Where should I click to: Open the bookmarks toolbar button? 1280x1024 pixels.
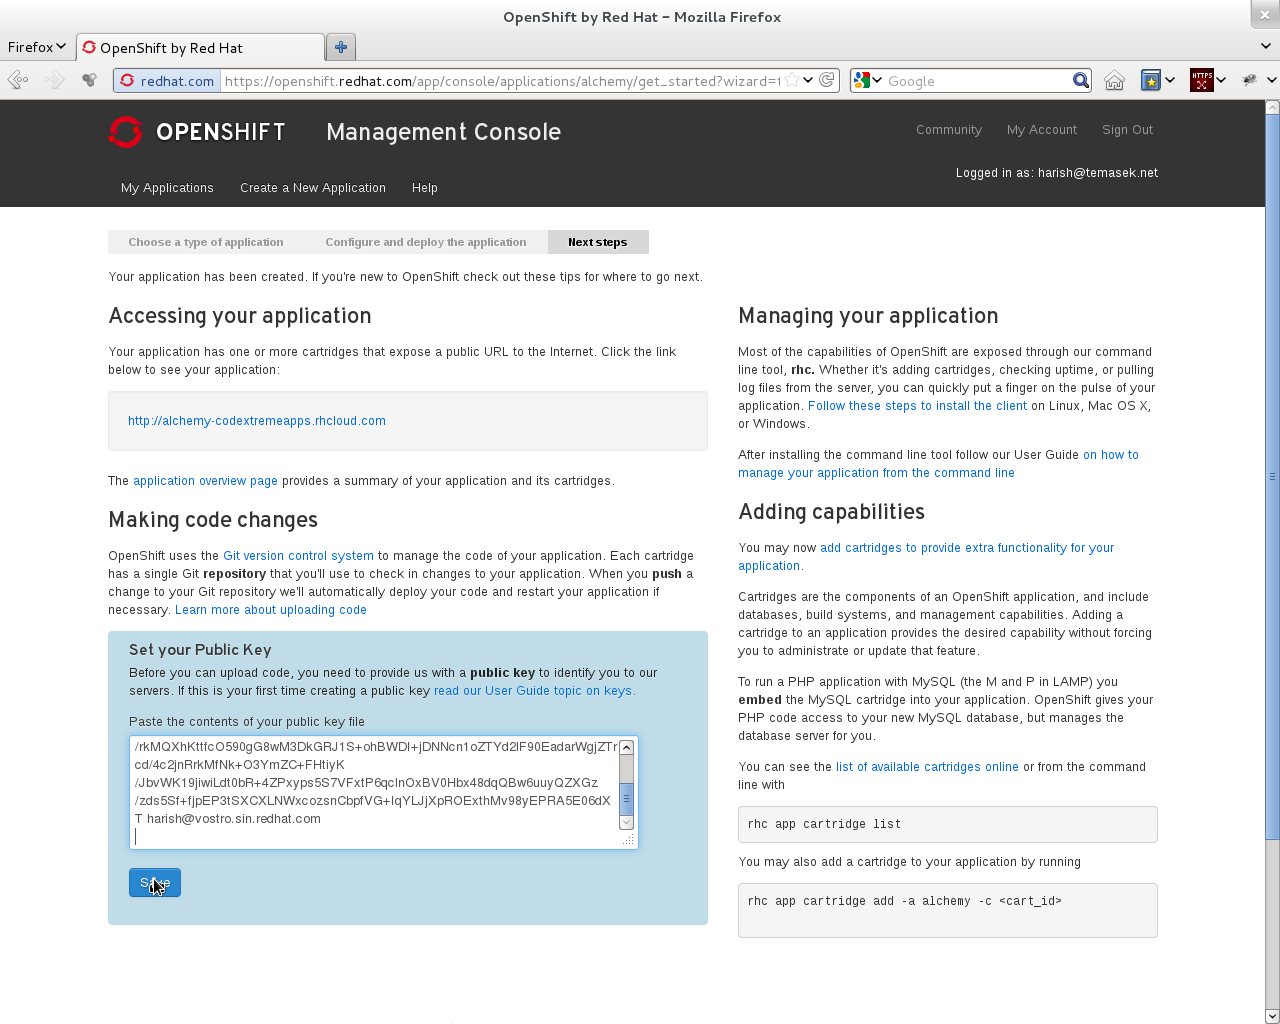click(1151, 81)
